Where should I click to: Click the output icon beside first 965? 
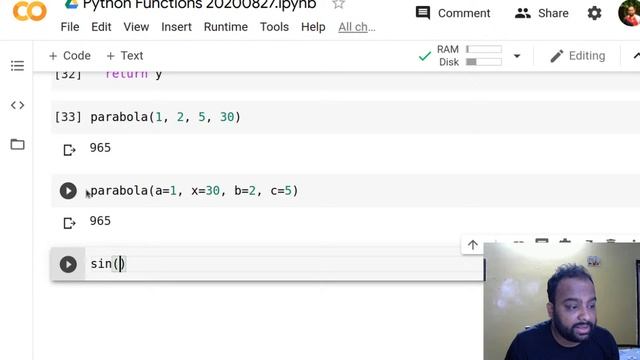pyautogui.click(x=69, y=150)
